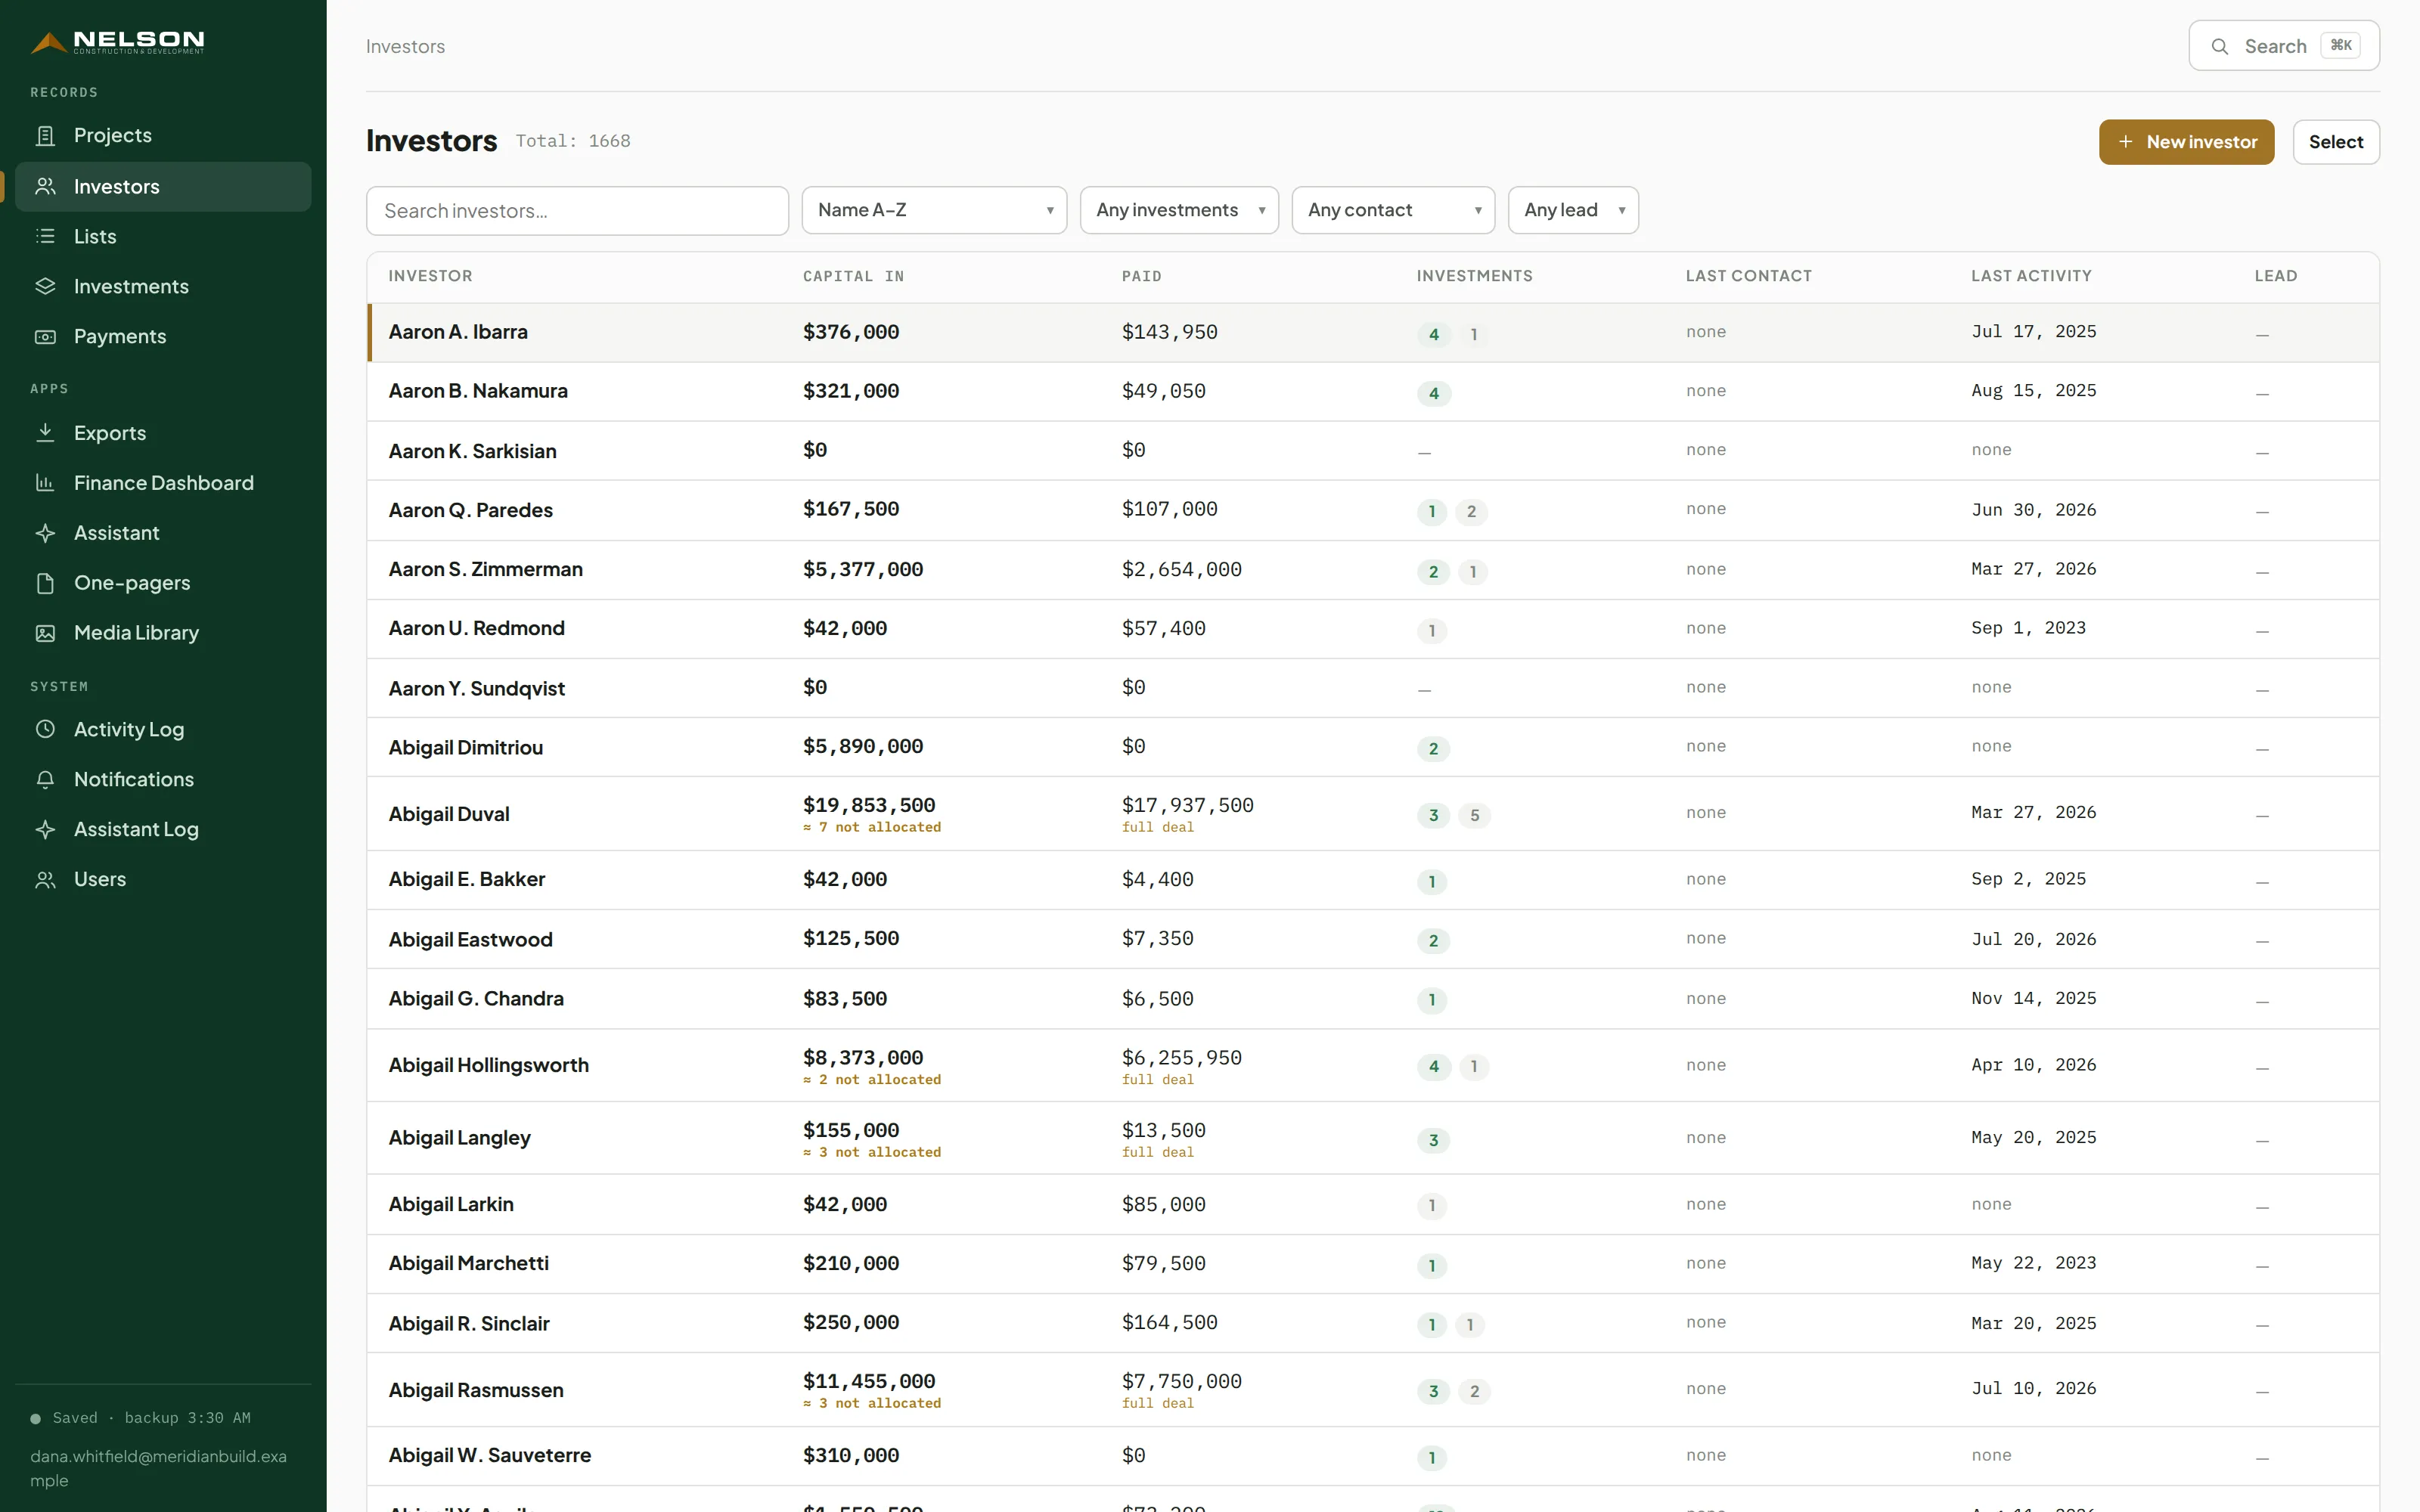Click the One-pagers document icon
The image size is (2420, 1512).
[x=45, y=583]
